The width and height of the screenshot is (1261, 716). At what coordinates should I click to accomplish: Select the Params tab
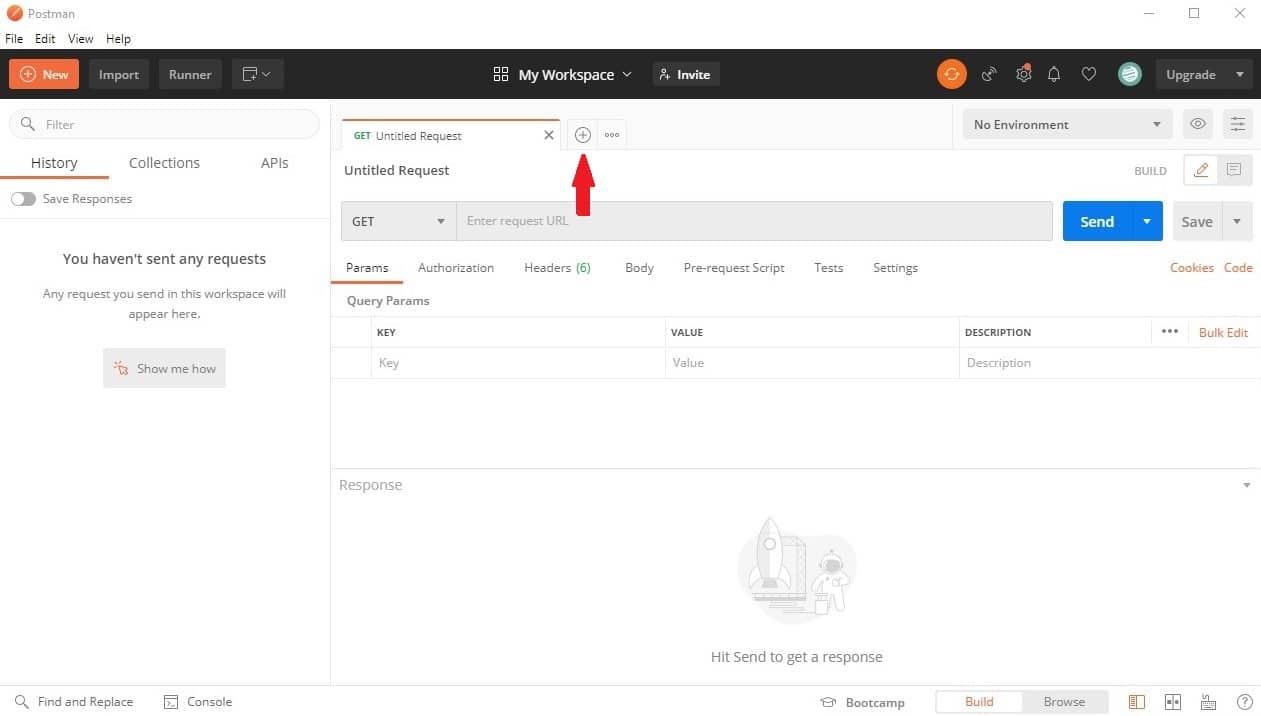coord(367,268)
